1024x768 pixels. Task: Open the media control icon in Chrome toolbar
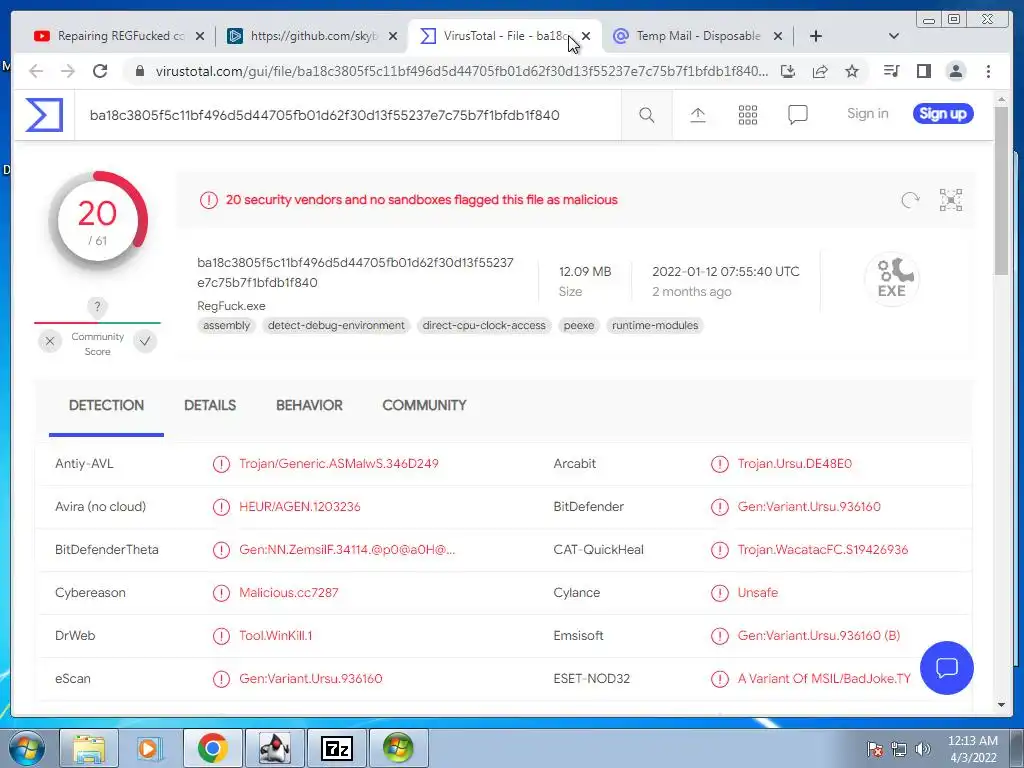tap(891, 71)
